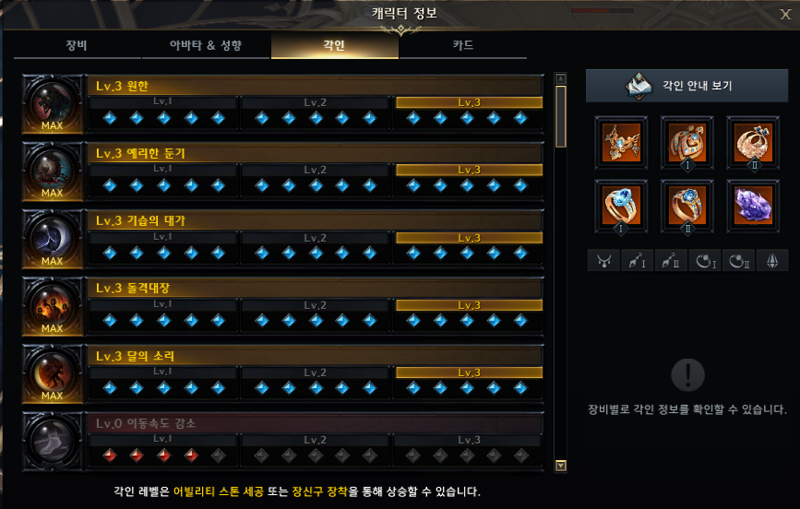Click the scroll up arrow
The image size is (800, 509).
[561, 79]
